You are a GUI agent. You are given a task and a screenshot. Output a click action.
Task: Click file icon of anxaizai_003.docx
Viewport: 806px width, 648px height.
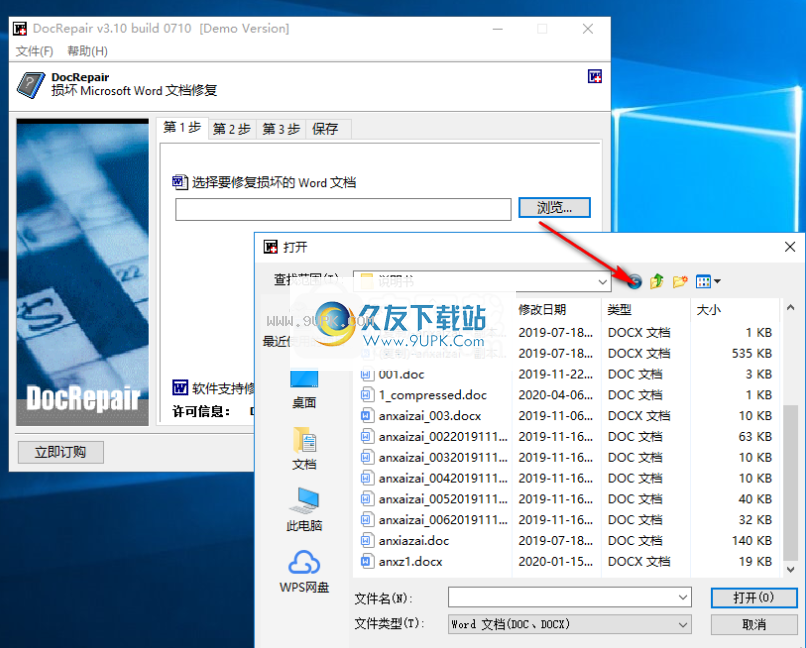tap(366, 415)
